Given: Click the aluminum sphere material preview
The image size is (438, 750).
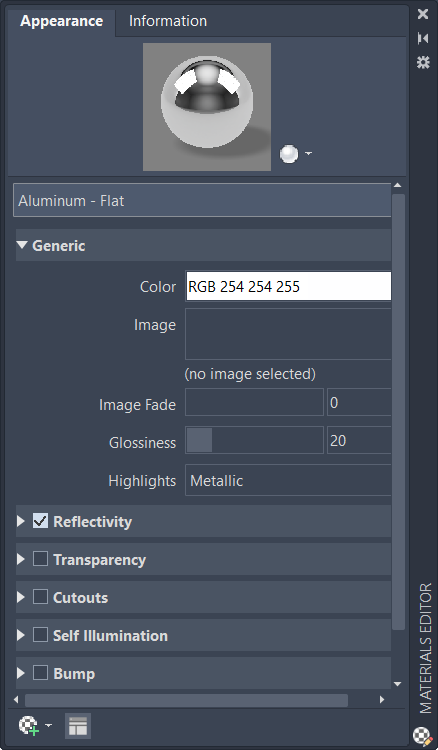Looking at the screenshot, I should [207, 107].
